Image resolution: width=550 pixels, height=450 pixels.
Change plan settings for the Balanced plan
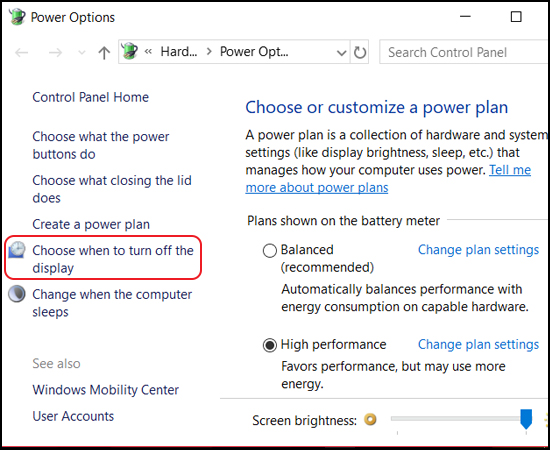478,250
